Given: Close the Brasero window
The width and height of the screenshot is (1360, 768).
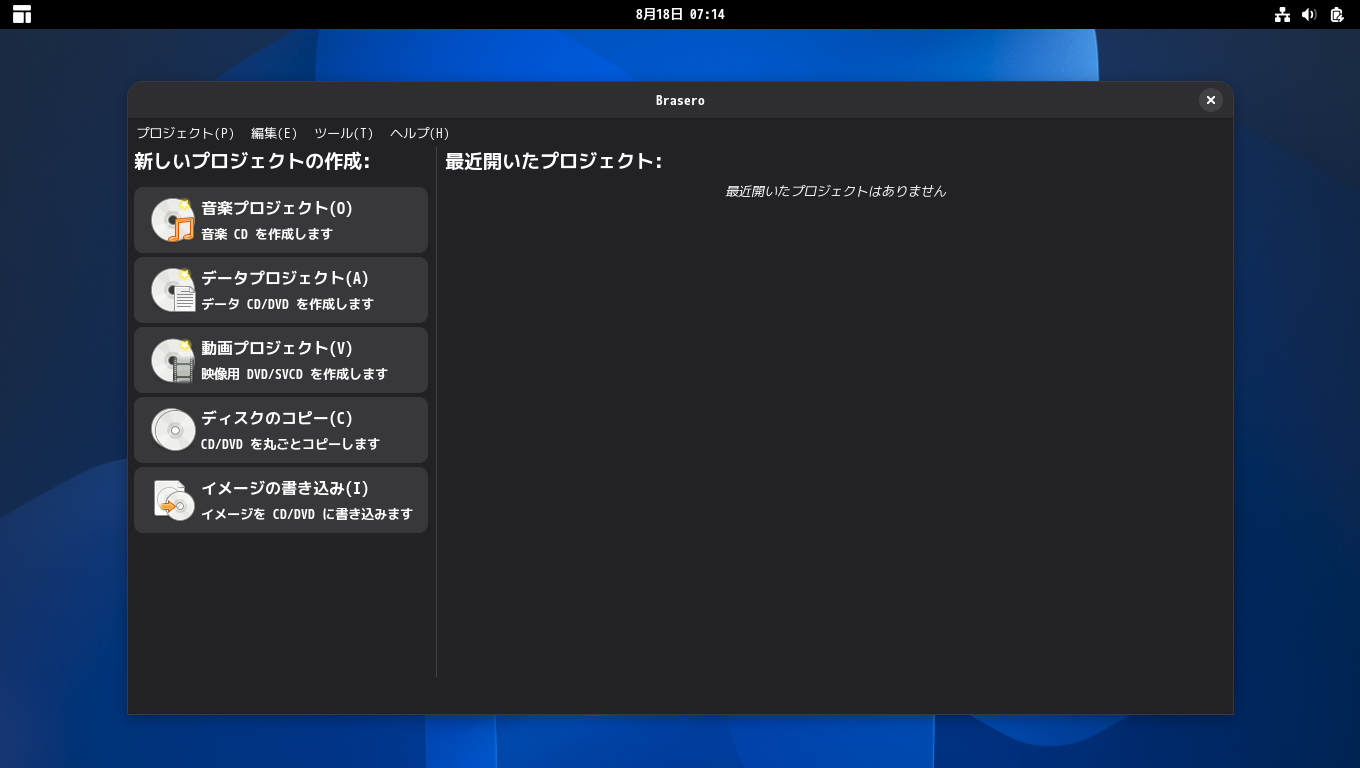Looking at the screenshot, I should tap(1210, 100).
